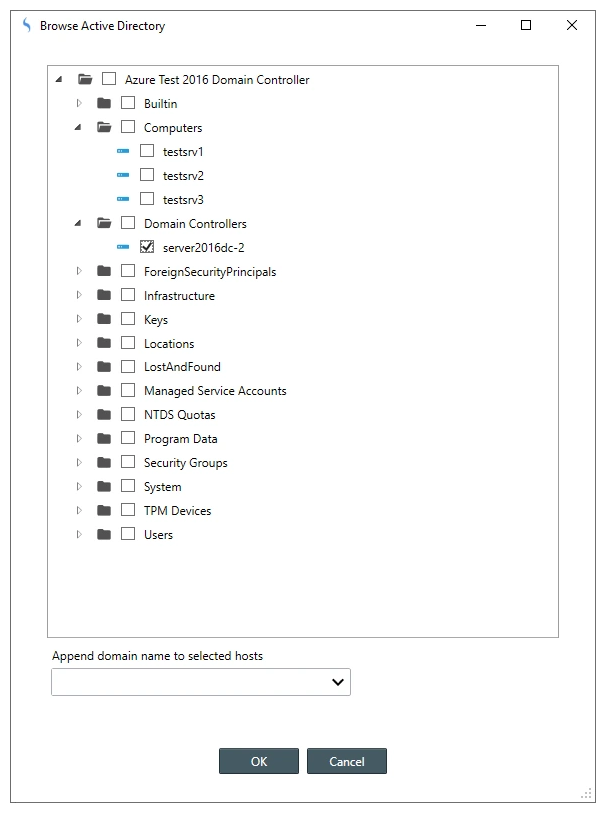The height and width of the screenshot is (813, 606).
Task: Click the testsrv1 computer host icon
Action: 123,152
